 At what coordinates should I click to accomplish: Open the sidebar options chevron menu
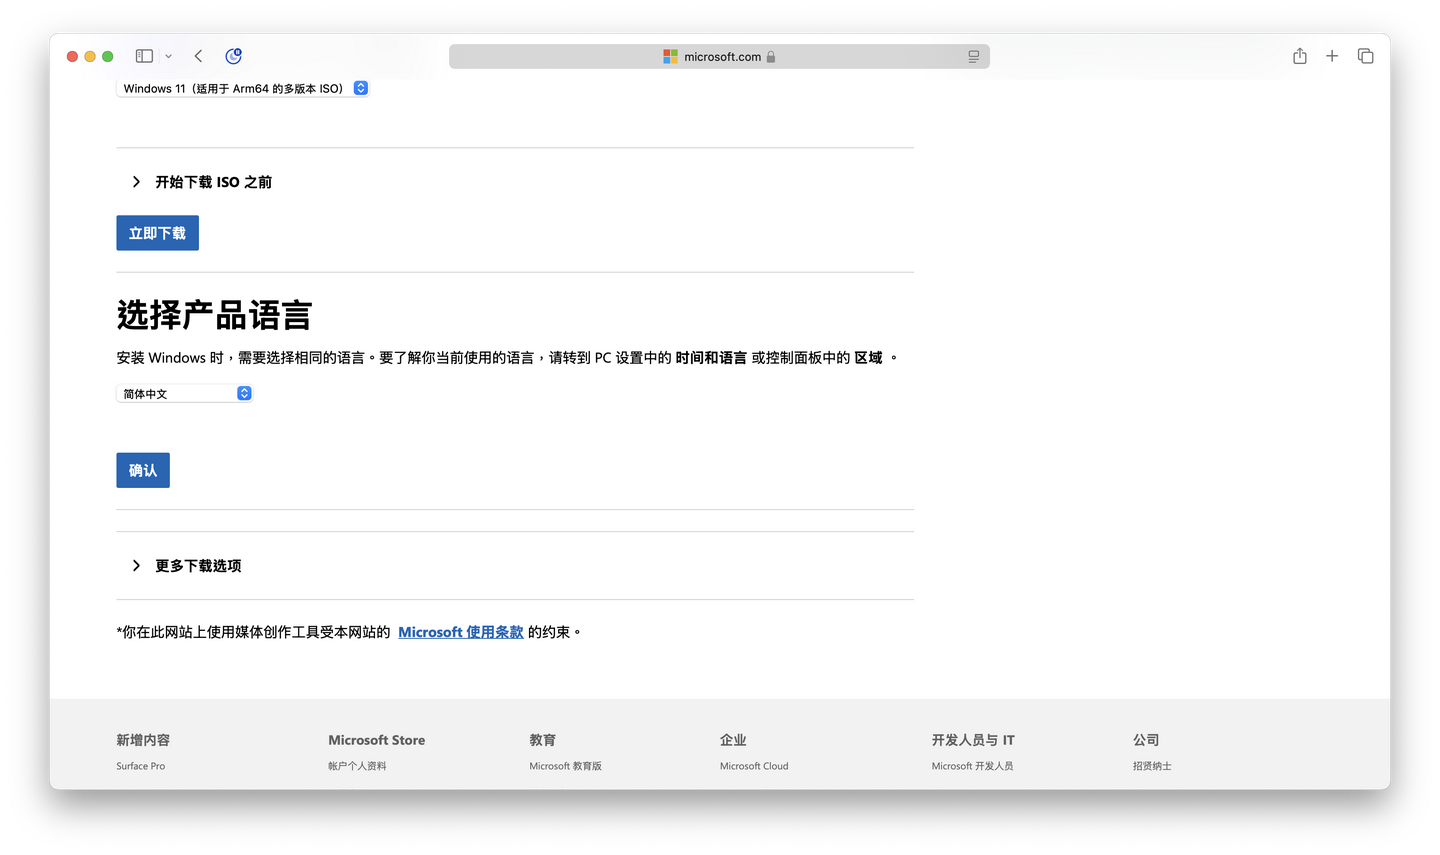tap(168, 56)
